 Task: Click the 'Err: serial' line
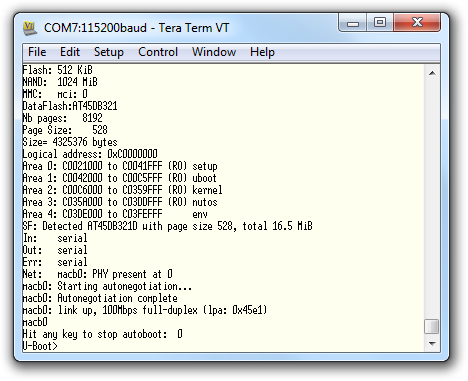click(55, 262)
